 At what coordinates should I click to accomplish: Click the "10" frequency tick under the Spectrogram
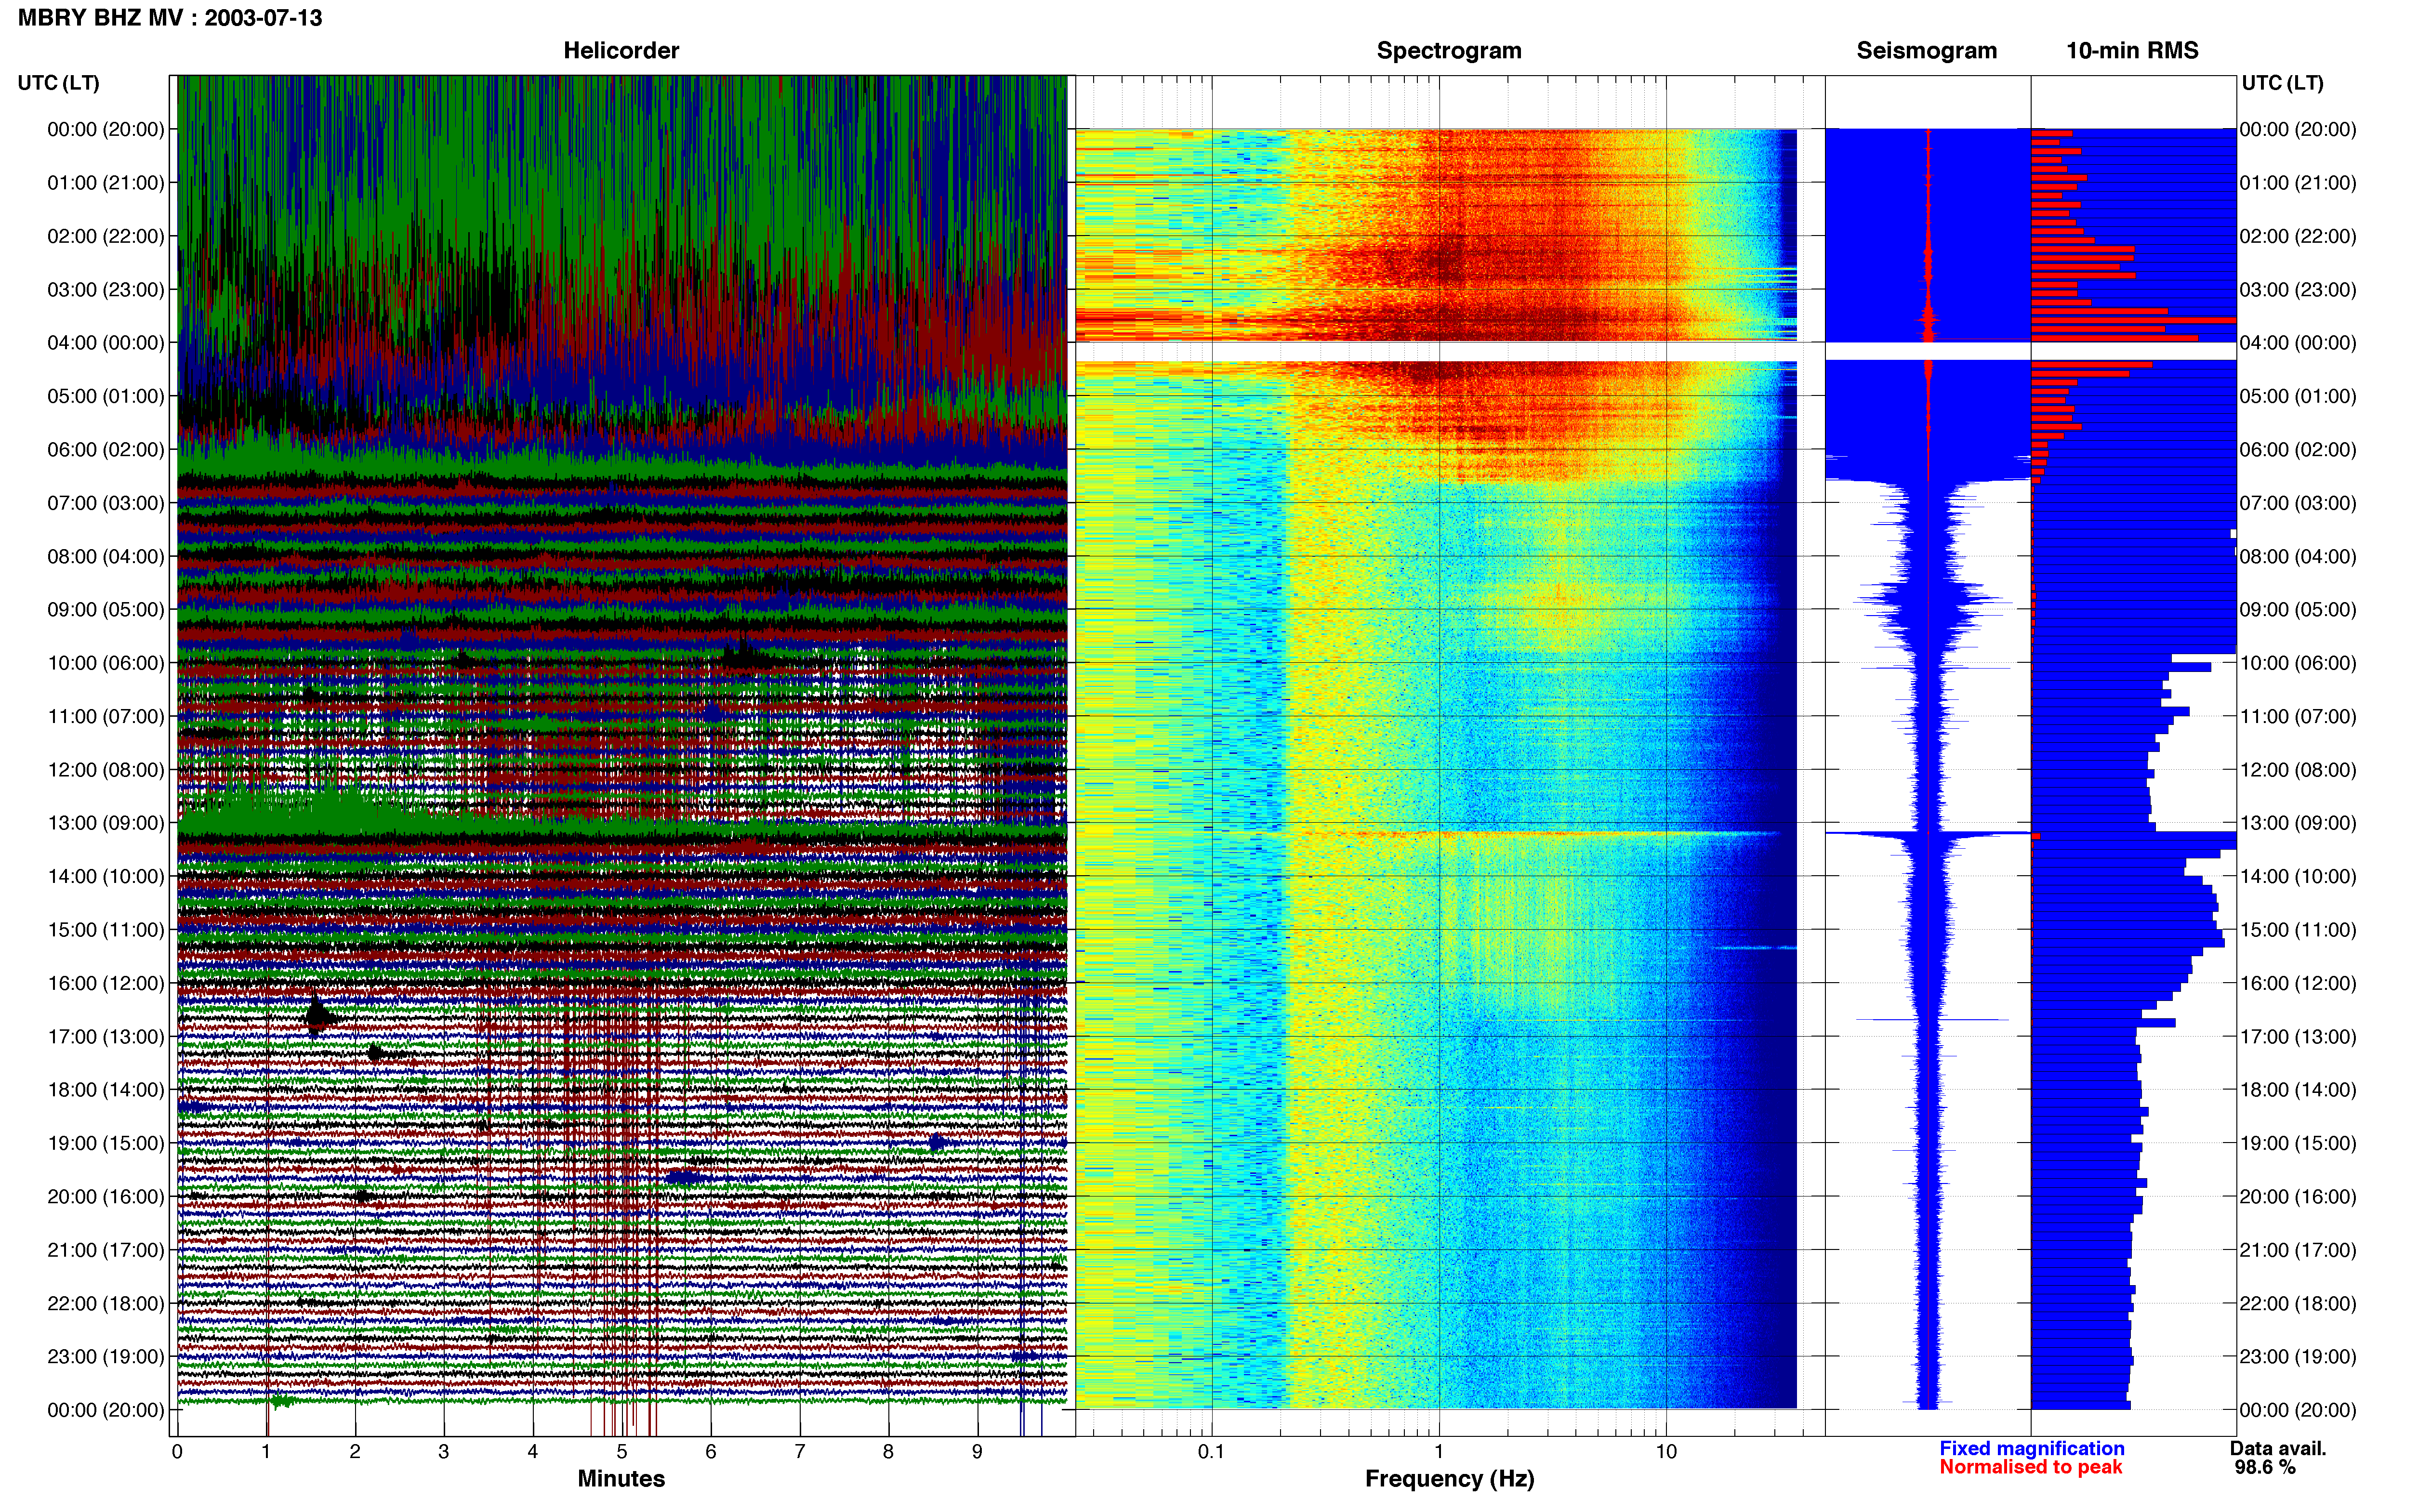[1666, 1452]
